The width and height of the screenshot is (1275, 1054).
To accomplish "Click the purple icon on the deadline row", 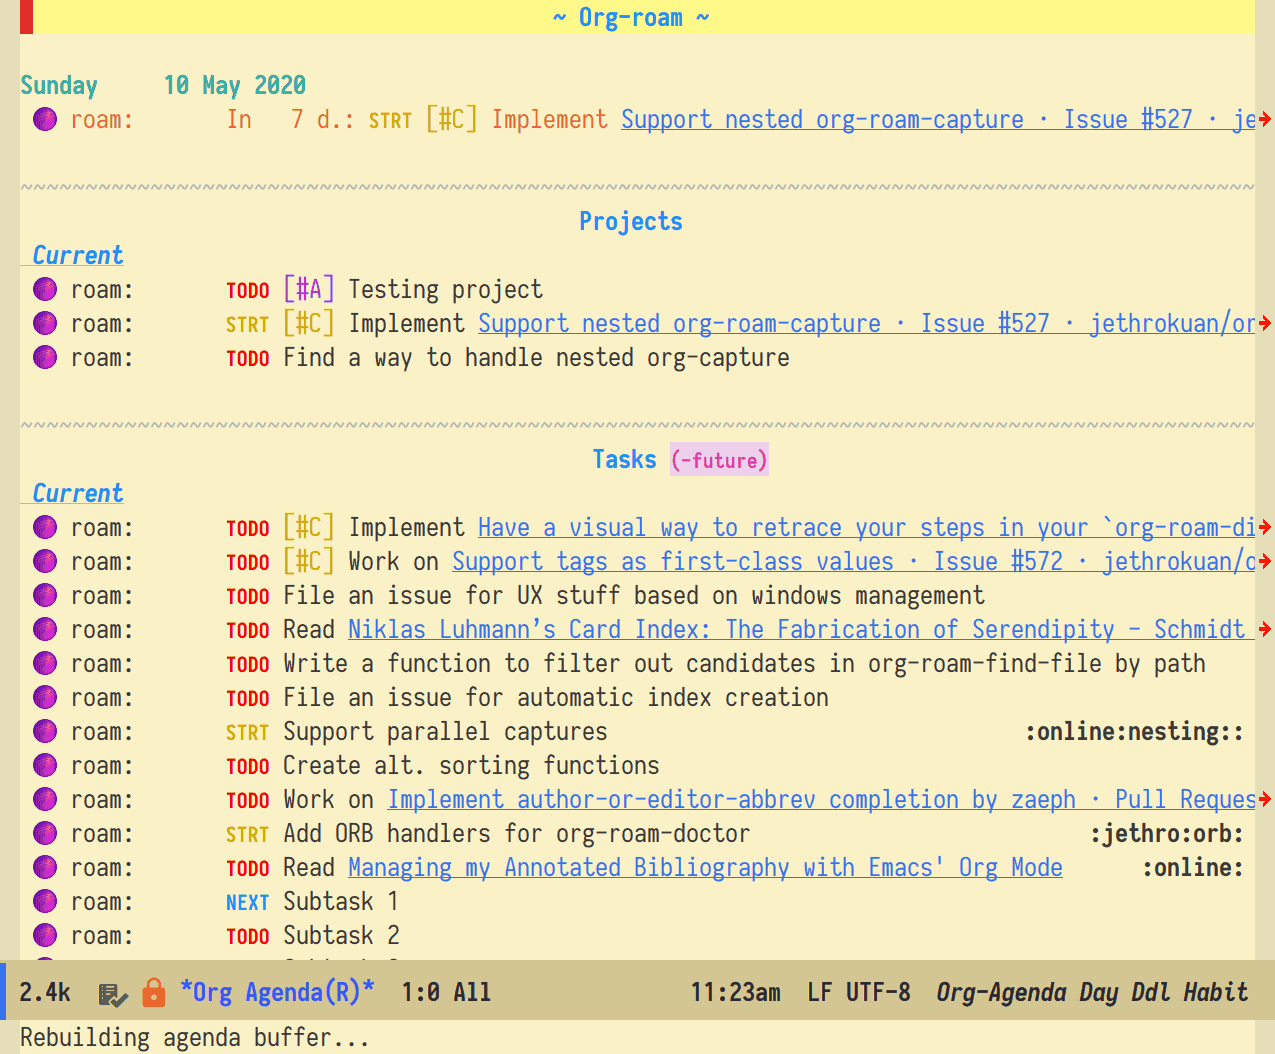I will point(45,120).
